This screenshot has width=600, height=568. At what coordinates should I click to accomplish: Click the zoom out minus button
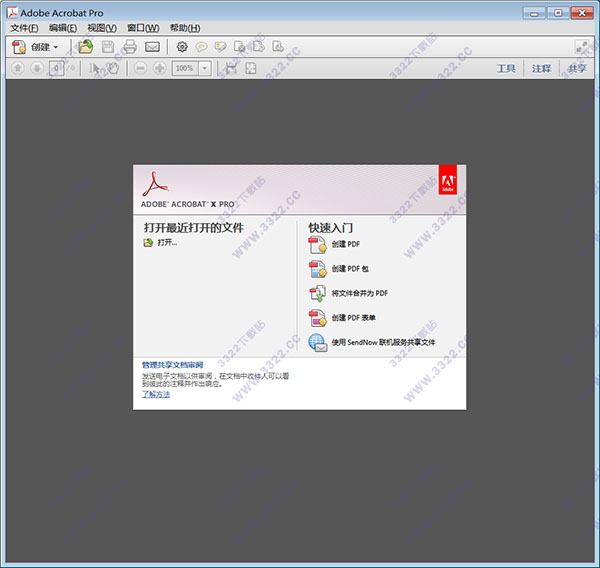pyautogui.click(x=140, y=69)
